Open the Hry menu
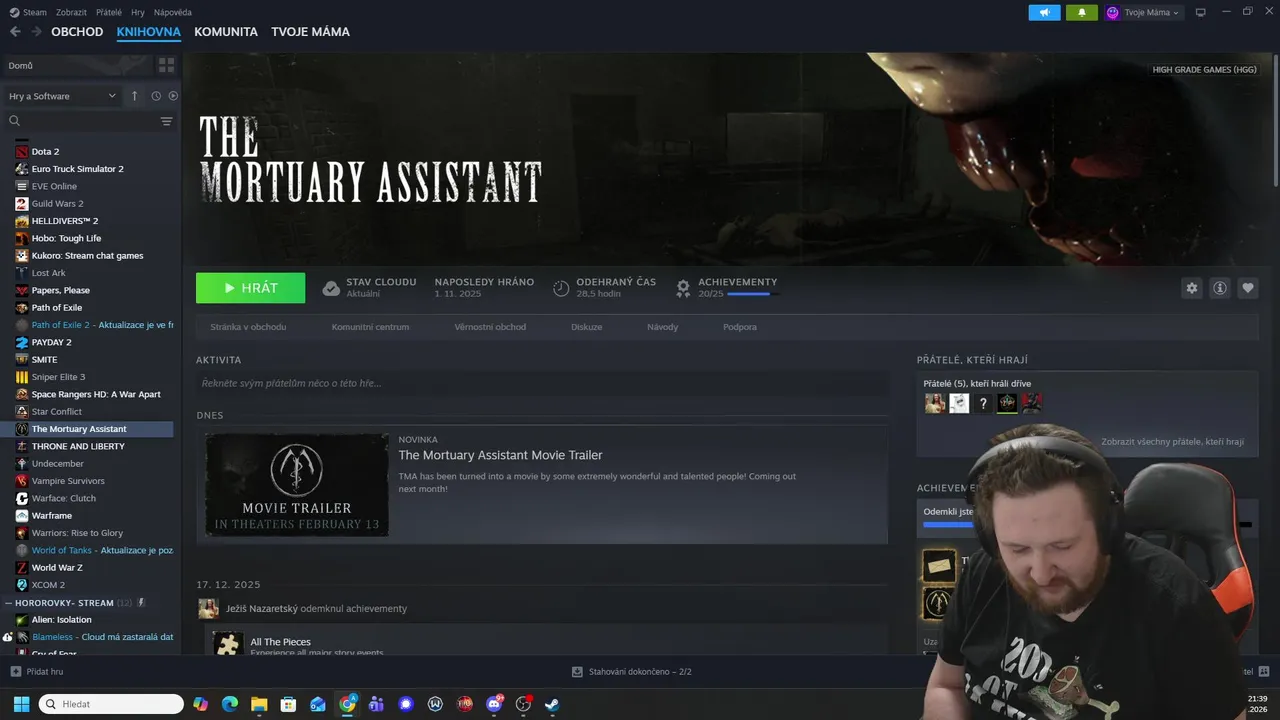1280x720 pixels. (x=138, y=12)
